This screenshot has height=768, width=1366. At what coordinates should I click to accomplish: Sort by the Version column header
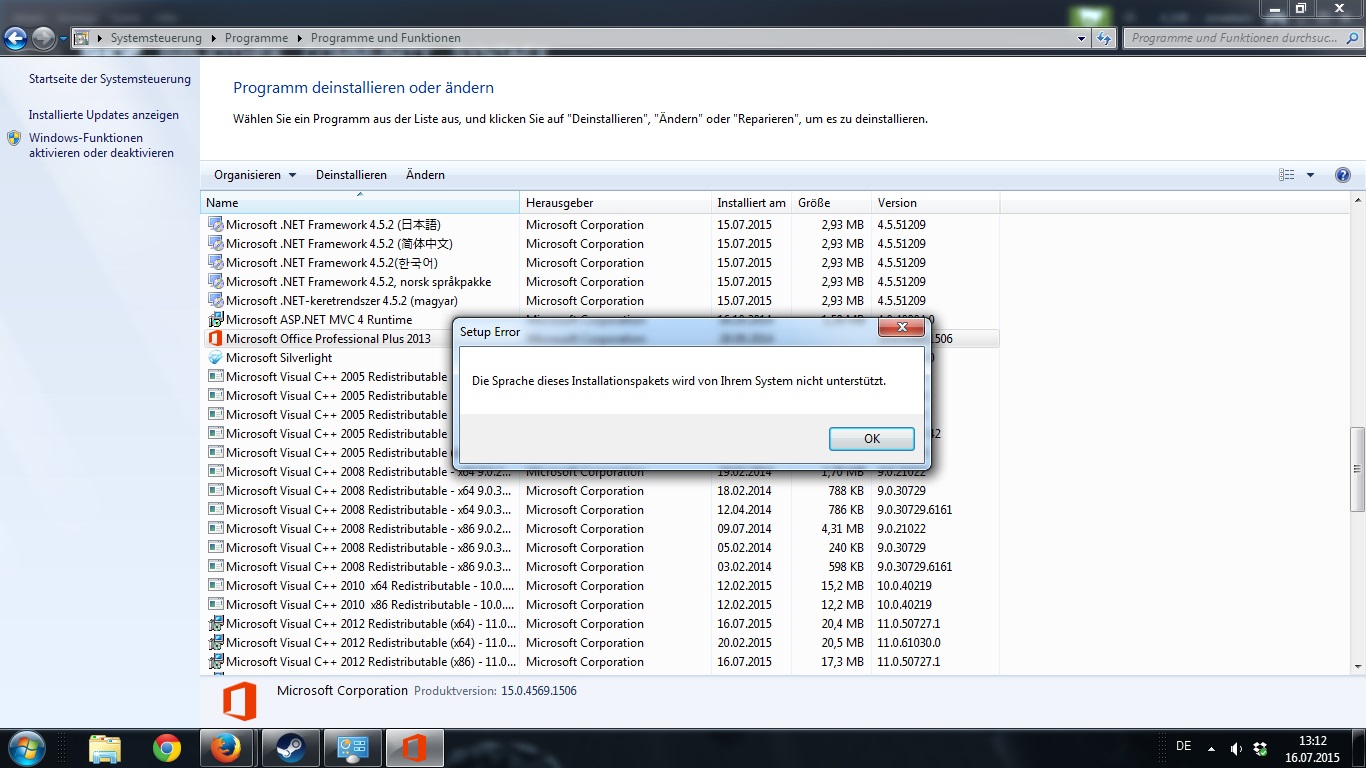pos(936,203)
